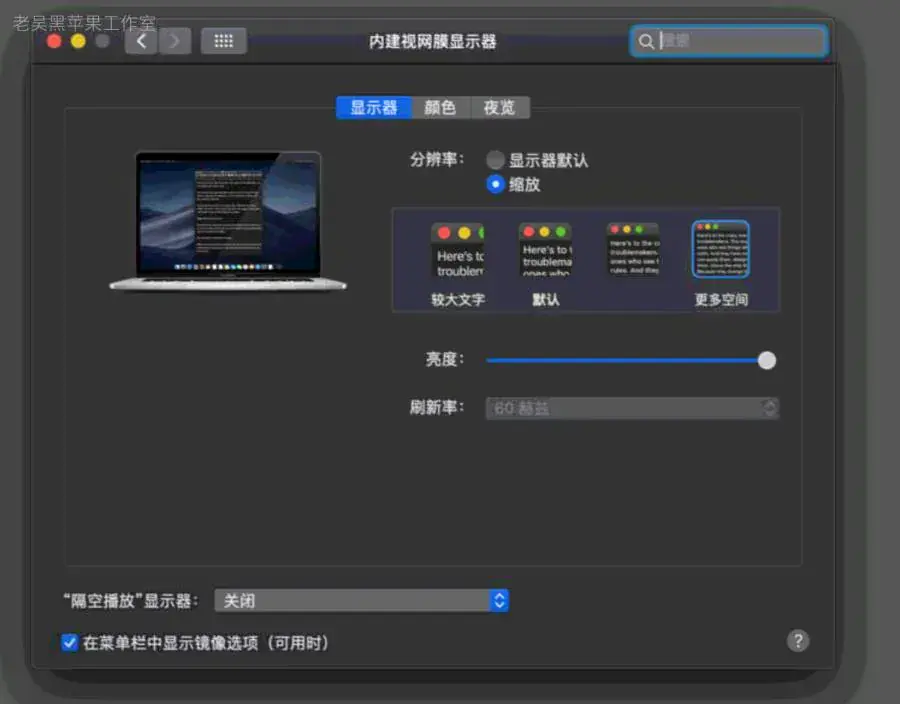Show all preferences with the grid icon
Image resolution: width=900 pixels, height=704 pixels.
[223, 41]
